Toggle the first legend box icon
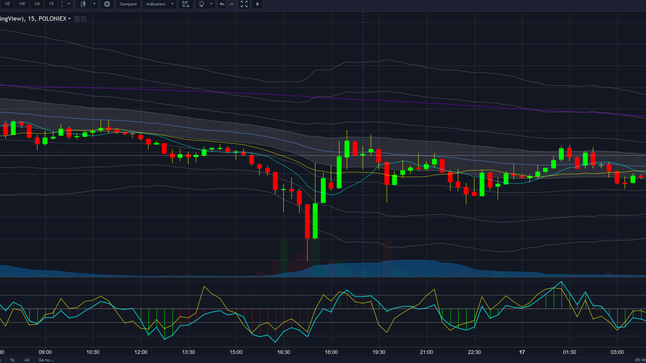646x363 pixels. [77, 19]
